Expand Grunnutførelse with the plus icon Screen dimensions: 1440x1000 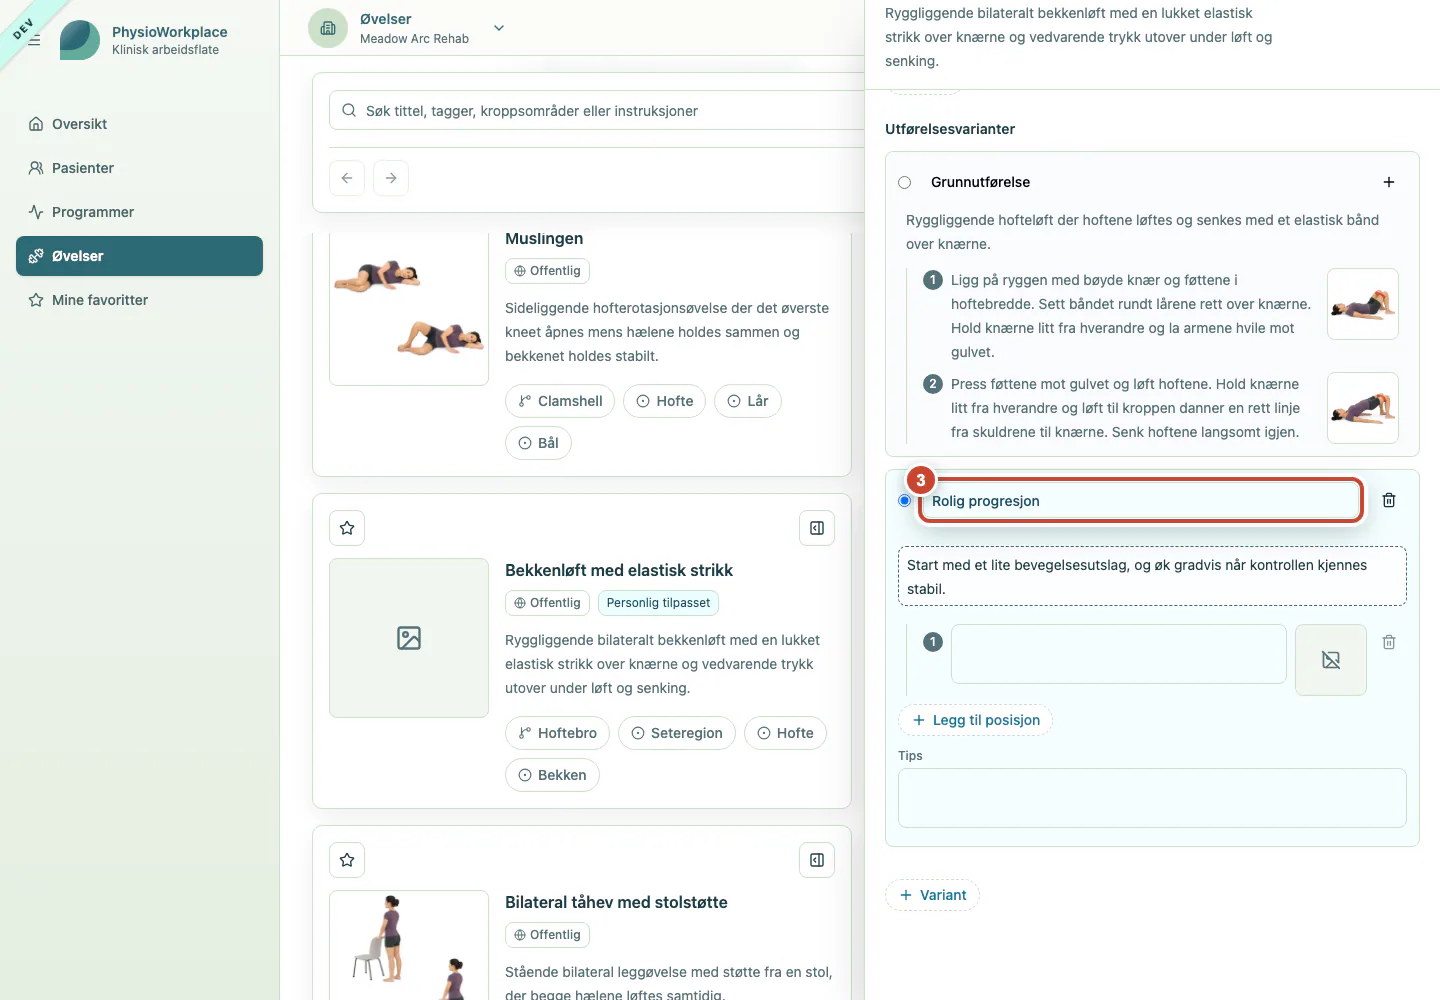tap(1389, 182)
